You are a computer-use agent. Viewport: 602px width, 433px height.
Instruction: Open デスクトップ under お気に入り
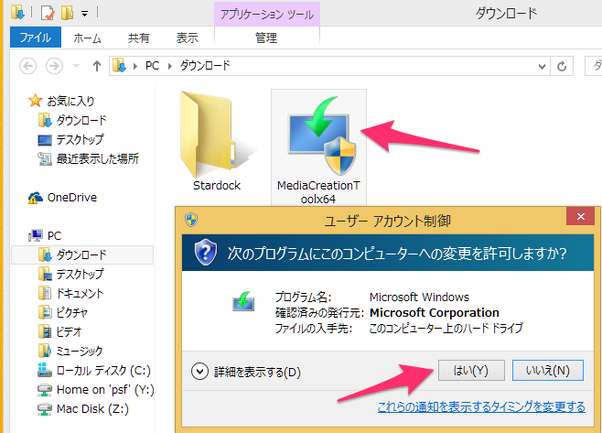(x=71, y=139)
